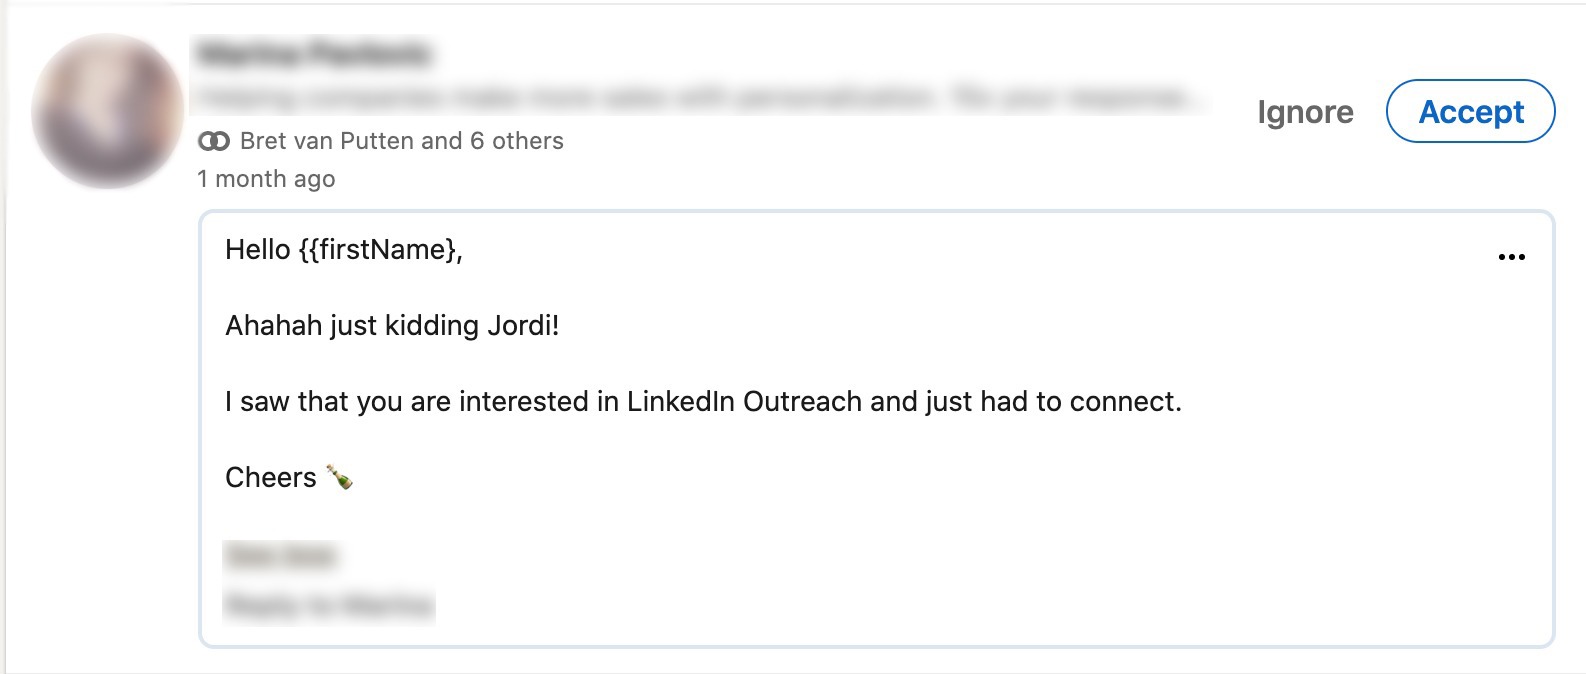Click the blurred Reply to Marina link

pos(329,605)
